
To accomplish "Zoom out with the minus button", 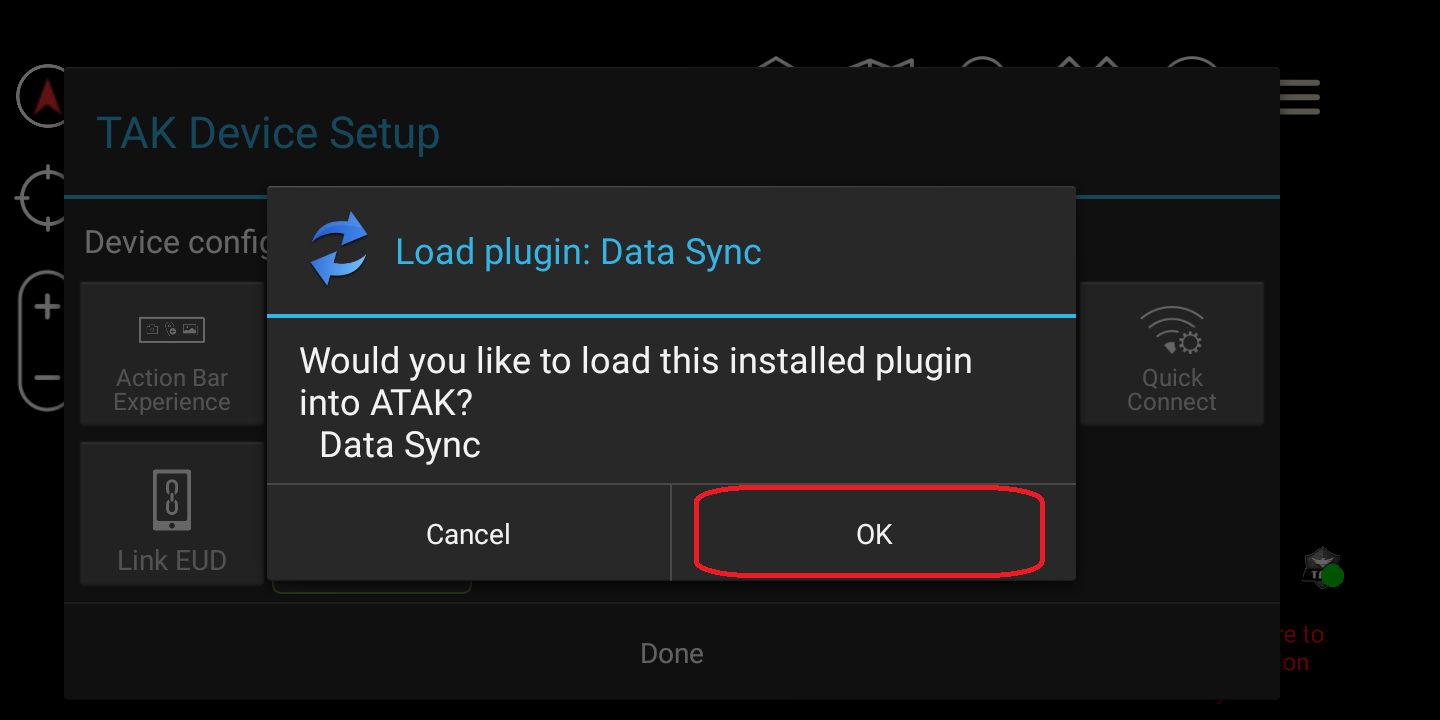I will click(x=46, y=379).
